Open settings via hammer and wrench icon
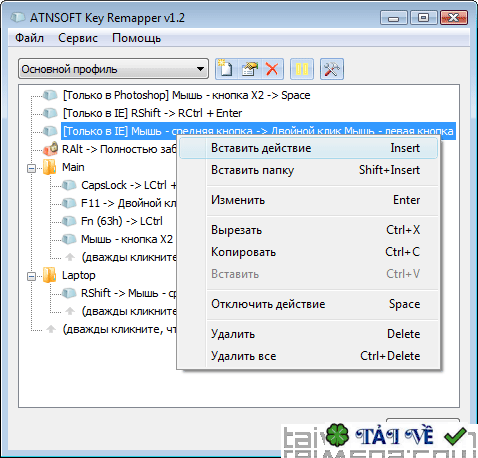478x458 pixels. pos(332,69)
